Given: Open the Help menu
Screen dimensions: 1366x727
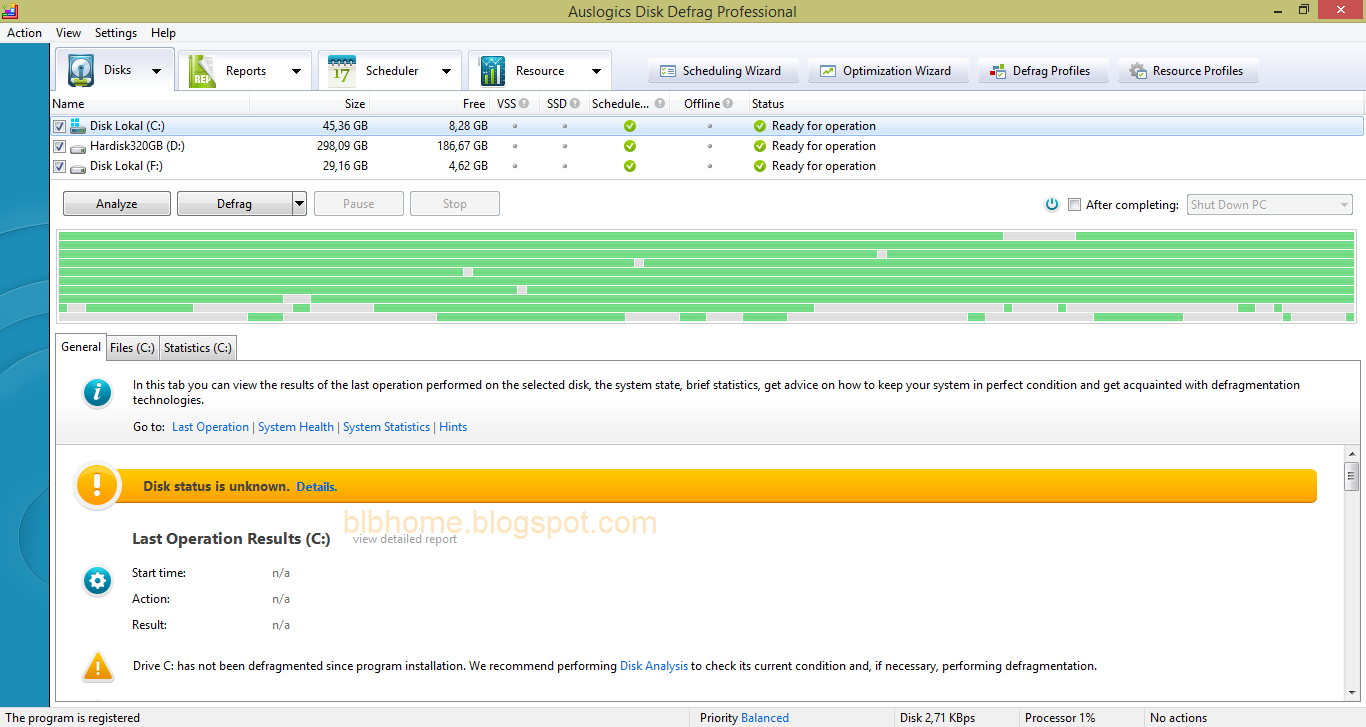Looking at the screenshot, I should coord(163,33).
